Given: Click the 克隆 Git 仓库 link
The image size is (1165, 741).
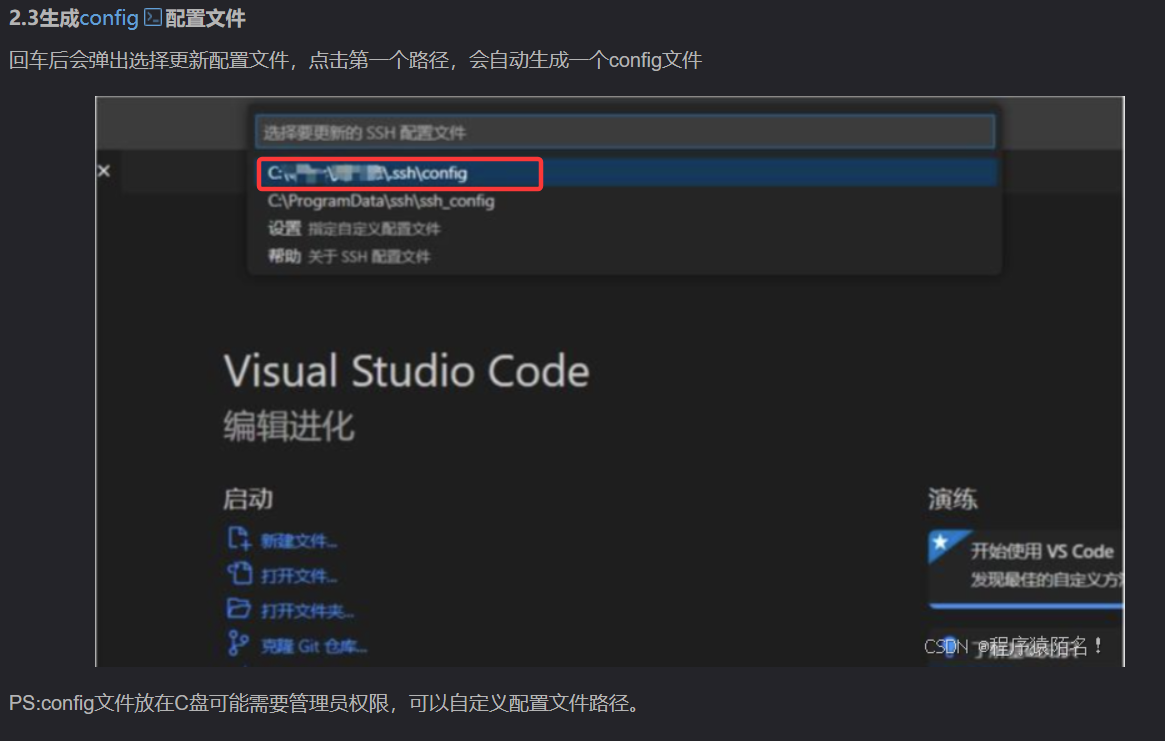Looking at the screenshot, I should 314,646.
